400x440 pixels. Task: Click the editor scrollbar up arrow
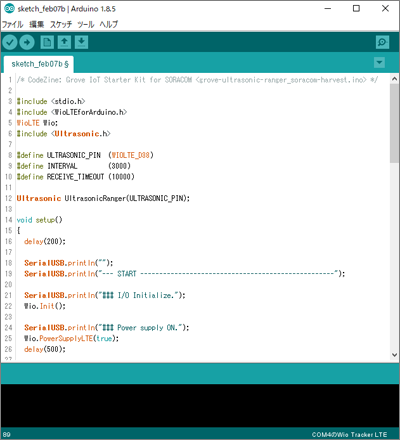pos(394,79)
